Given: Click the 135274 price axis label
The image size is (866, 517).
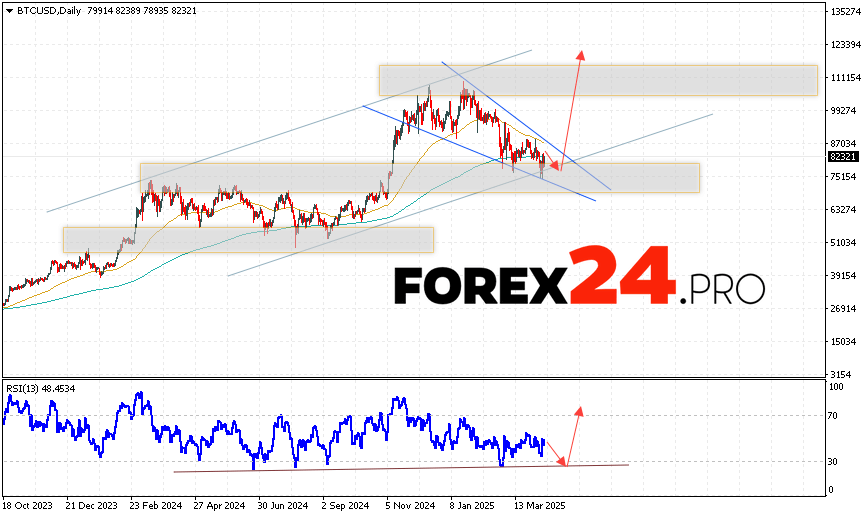Looking at the screenshot, I should click(845, 12).
